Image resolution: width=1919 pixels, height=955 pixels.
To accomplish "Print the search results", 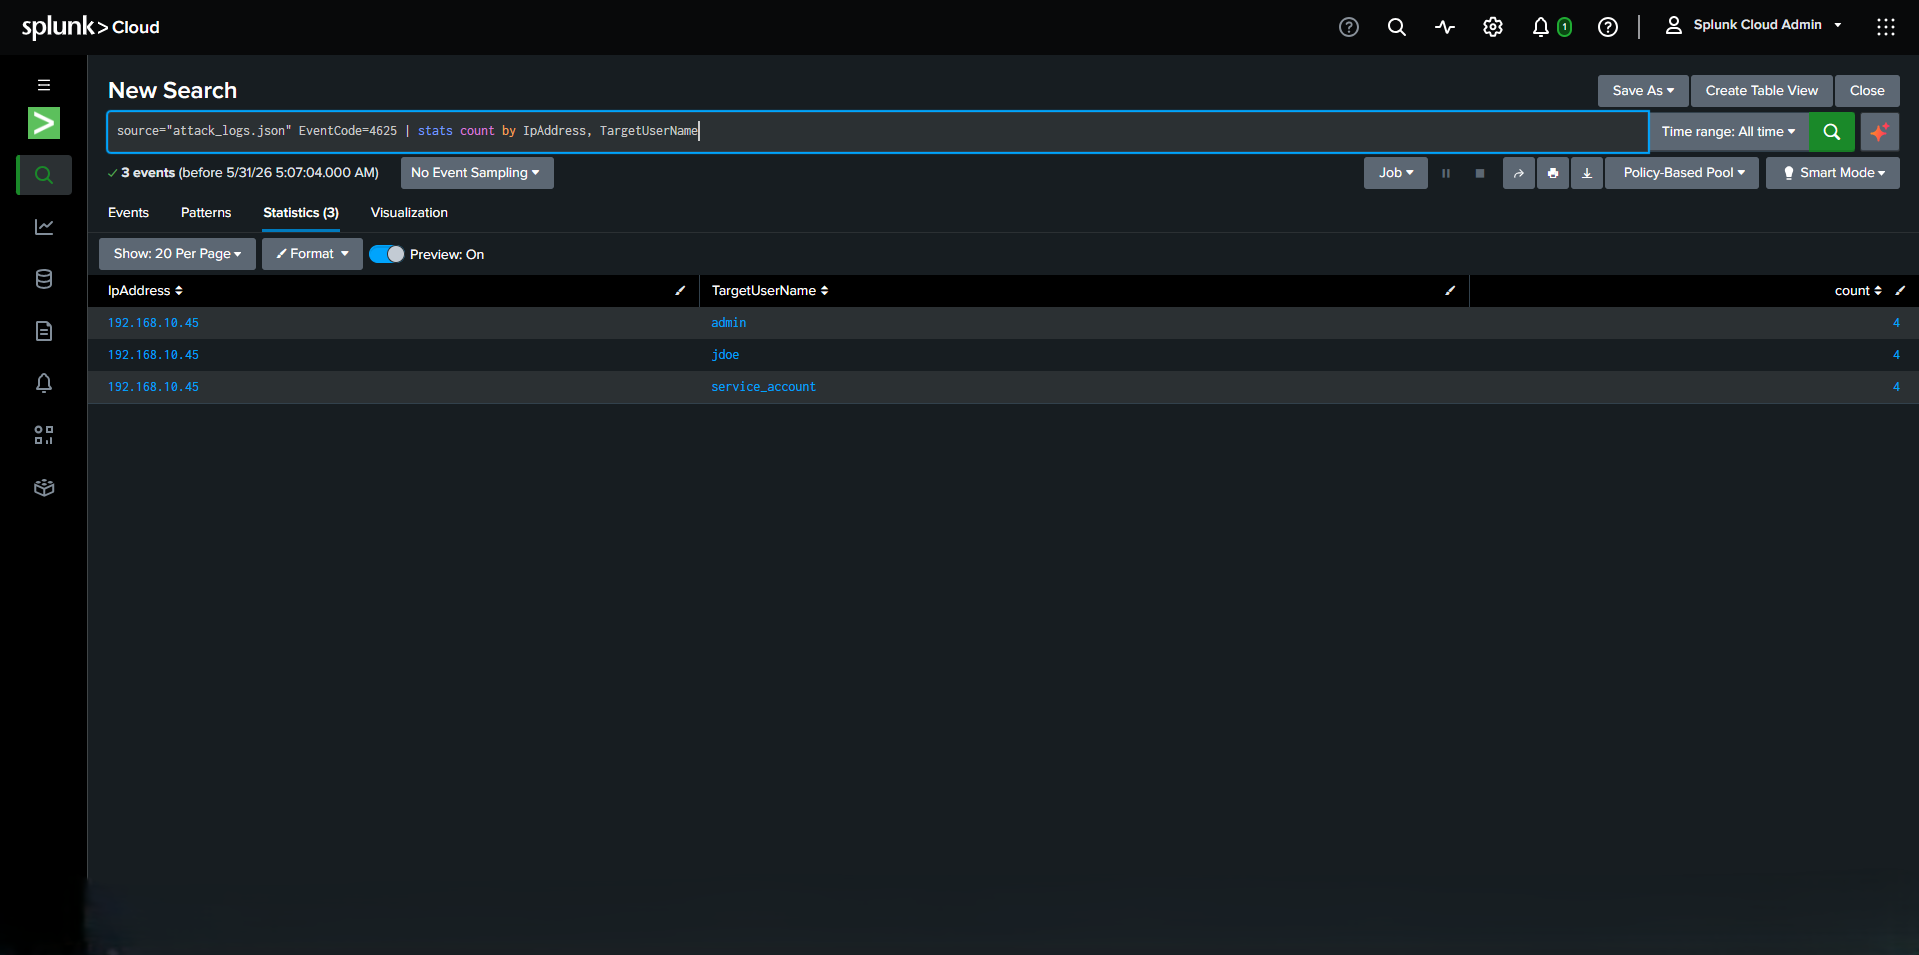I will tap(1553, 173).
